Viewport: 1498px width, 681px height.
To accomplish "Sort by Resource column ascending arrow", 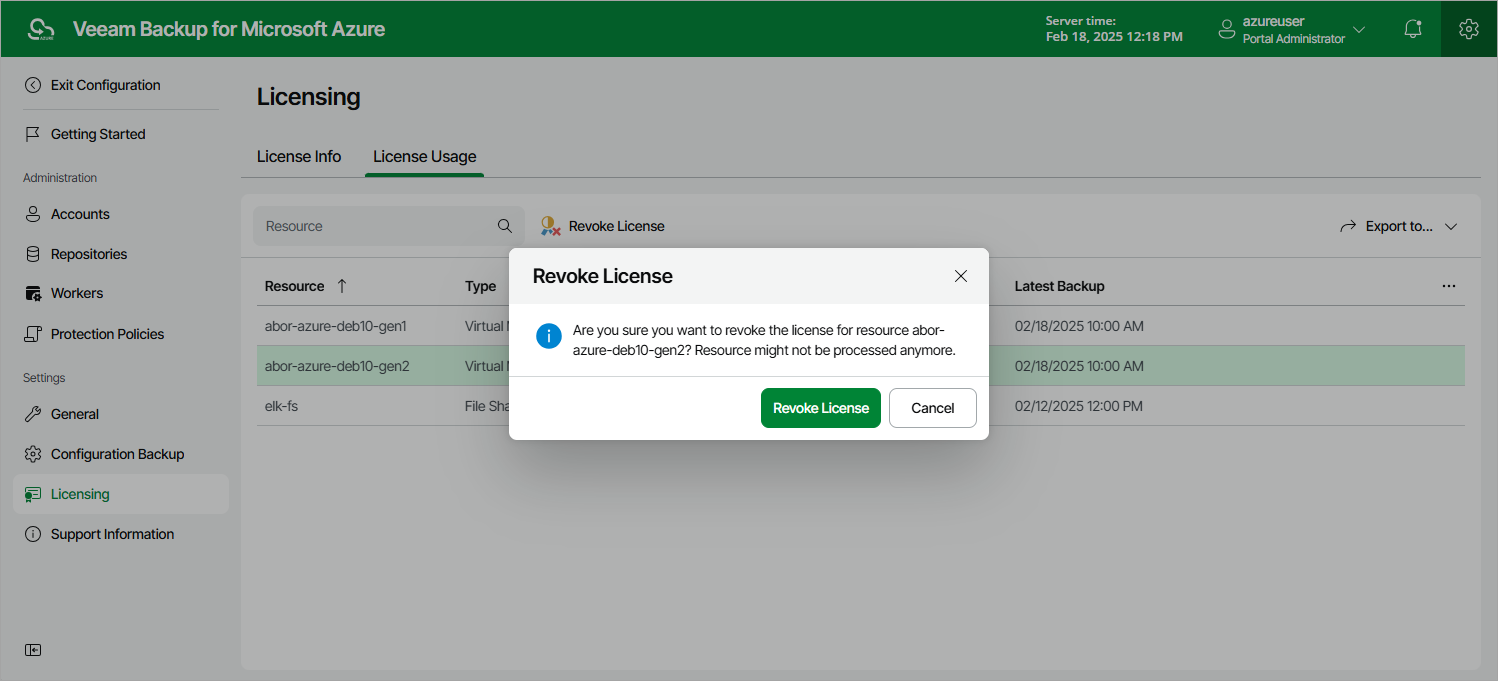I will pos(342,286).
